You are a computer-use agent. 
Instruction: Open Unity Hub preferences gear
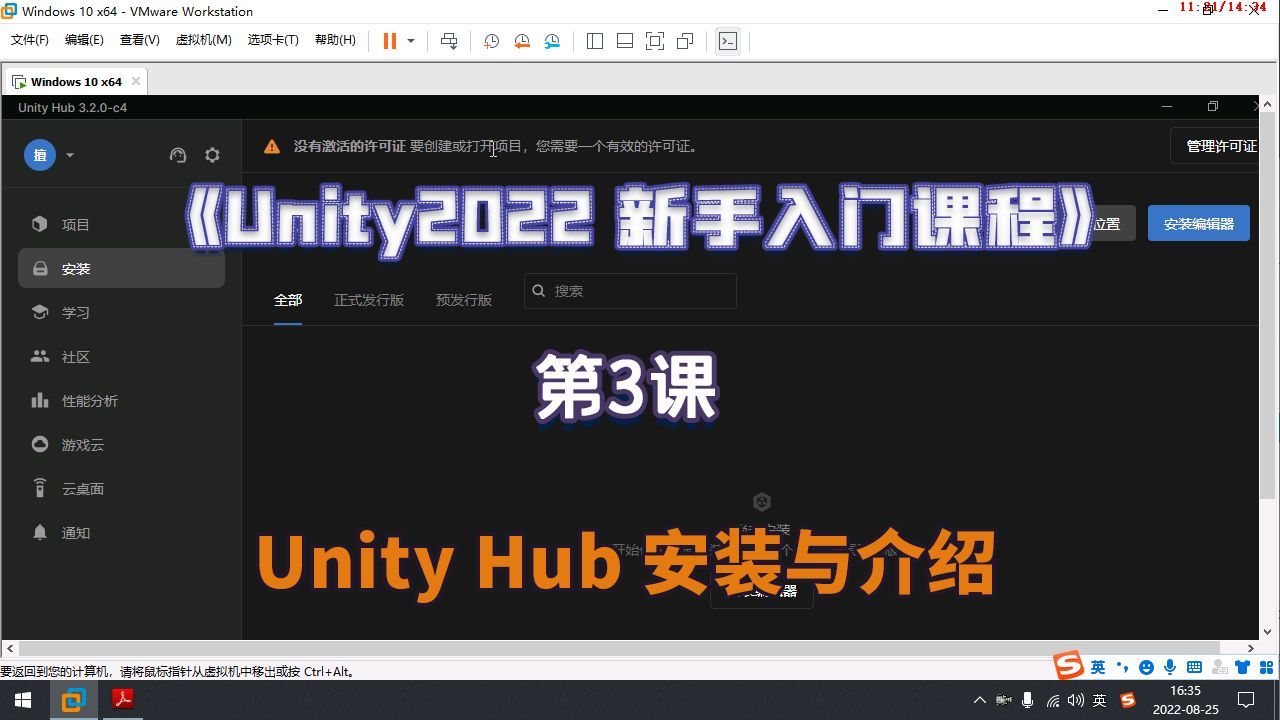[212, 155]
